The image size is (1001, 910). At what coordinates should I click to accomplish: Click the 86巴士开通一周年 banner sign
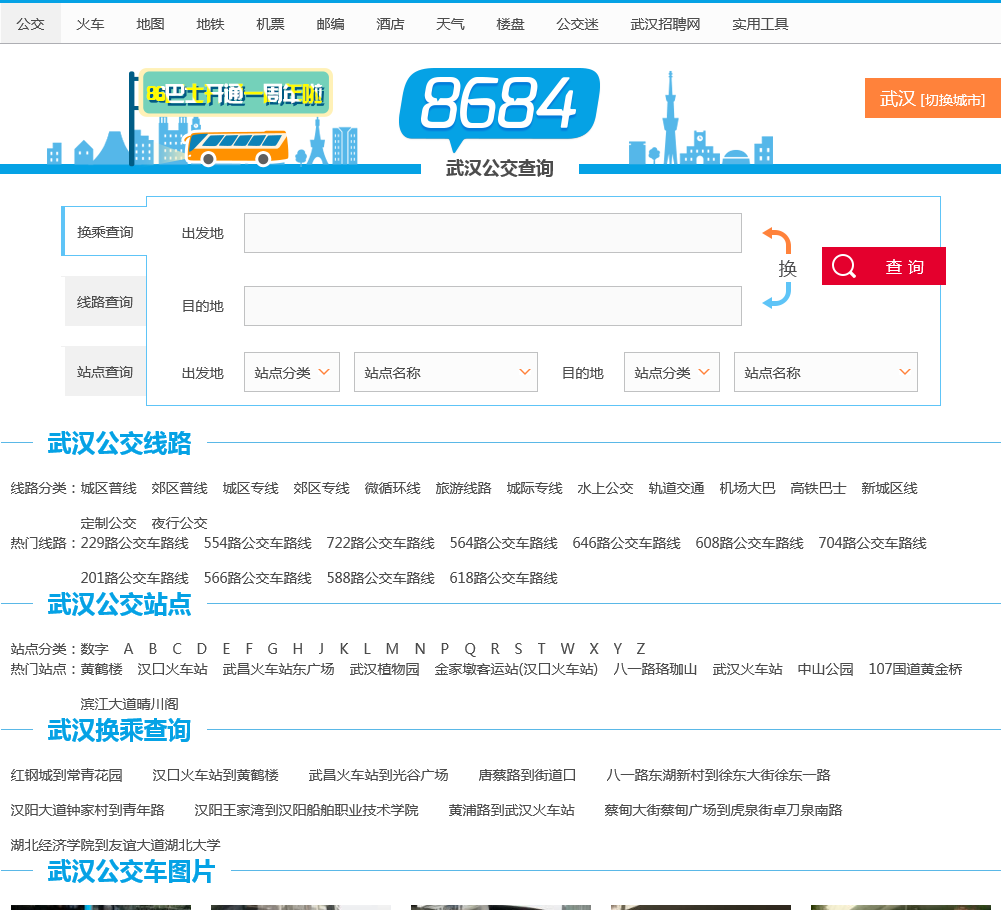(x=236, y=93)
